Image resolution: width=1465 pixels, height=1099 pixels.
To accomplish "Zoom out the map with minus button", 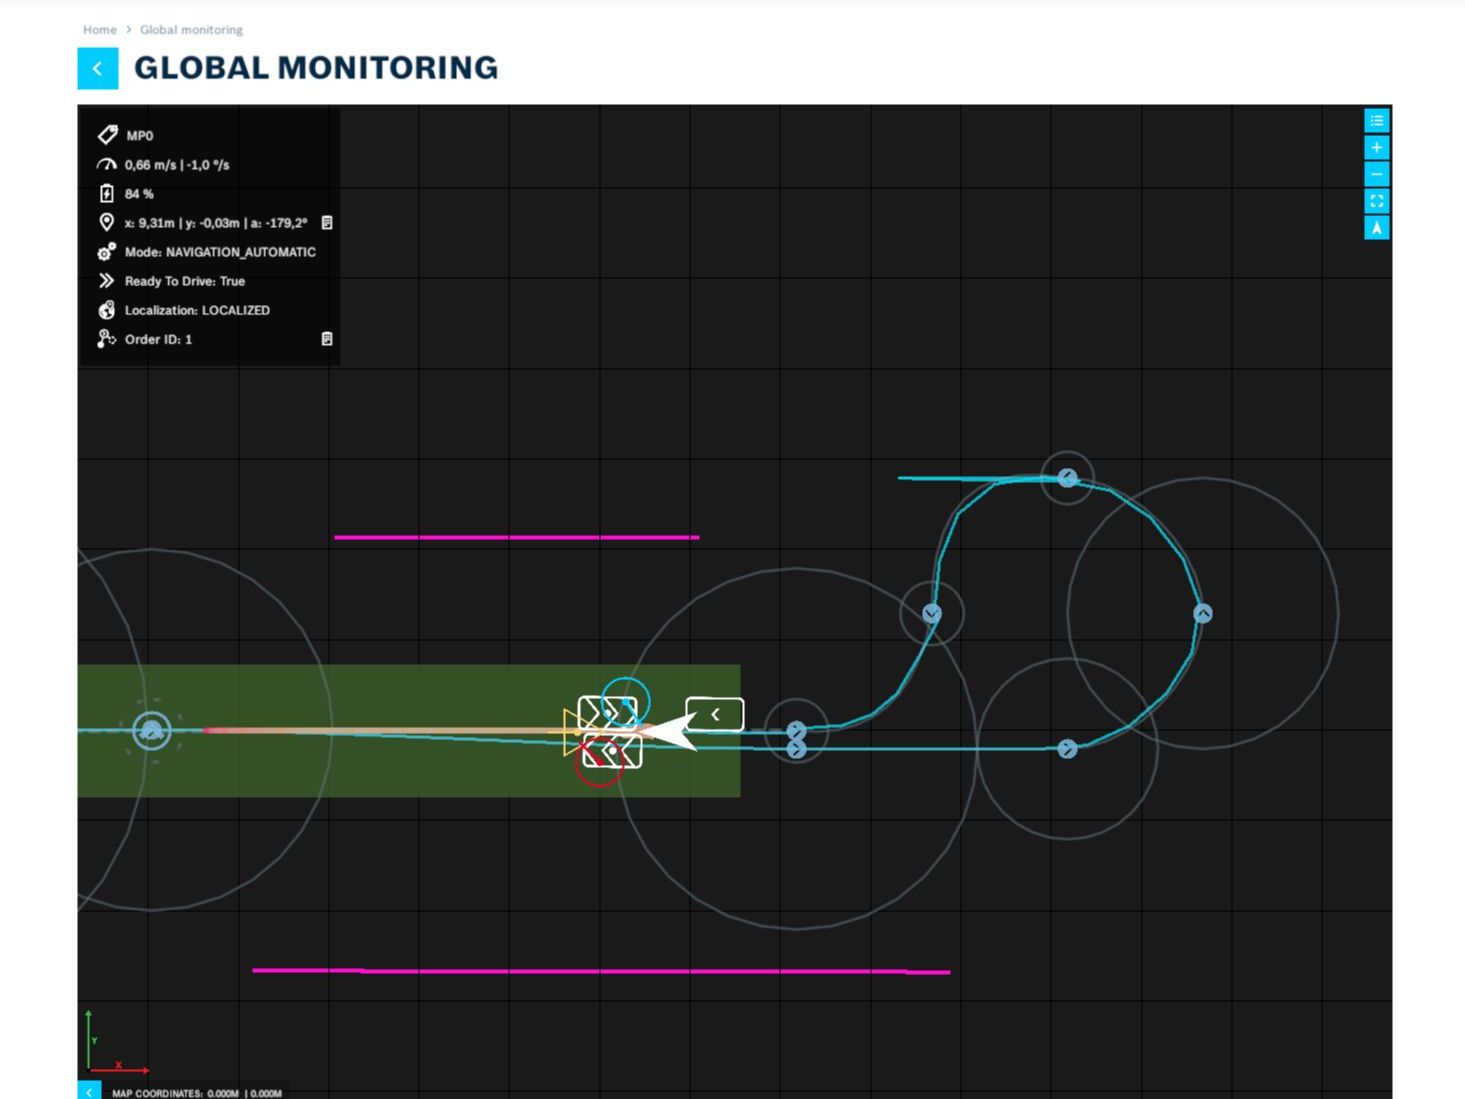I will pyautogui.click(x=1377, y=174).
